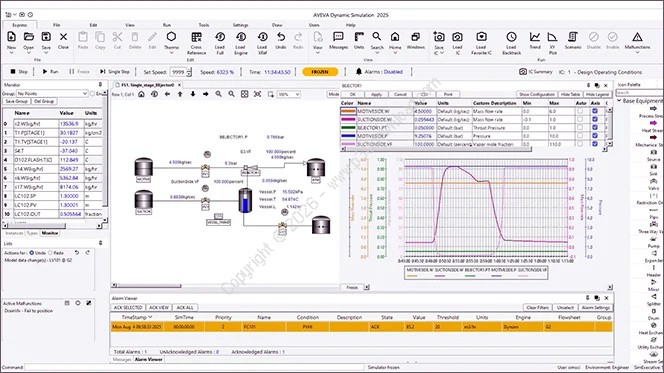
Task: Toggle the Axis checkbox for MOTIVESIDE.W
Action: click(595, 111)
